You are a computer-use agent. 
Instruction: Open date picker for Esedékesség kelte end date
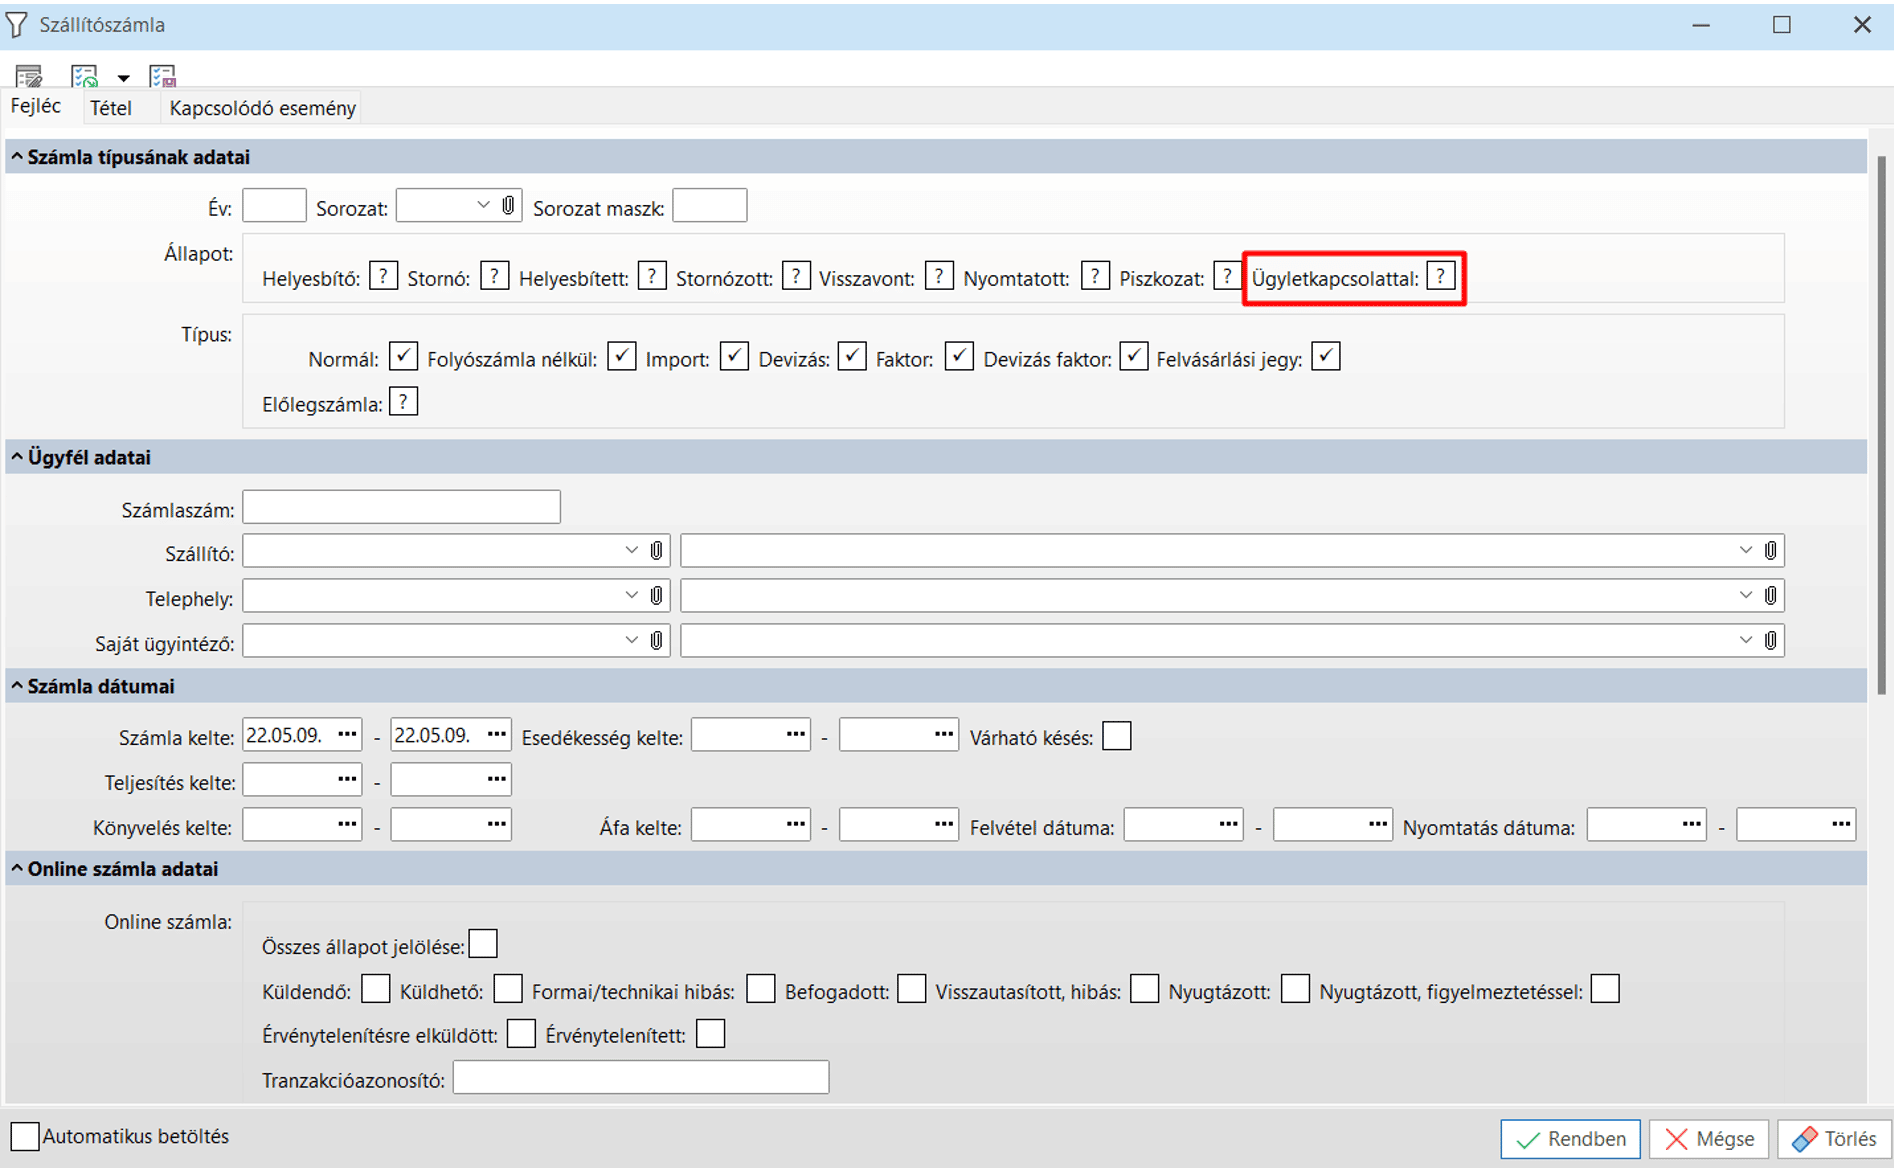click(x=944, y=734)
